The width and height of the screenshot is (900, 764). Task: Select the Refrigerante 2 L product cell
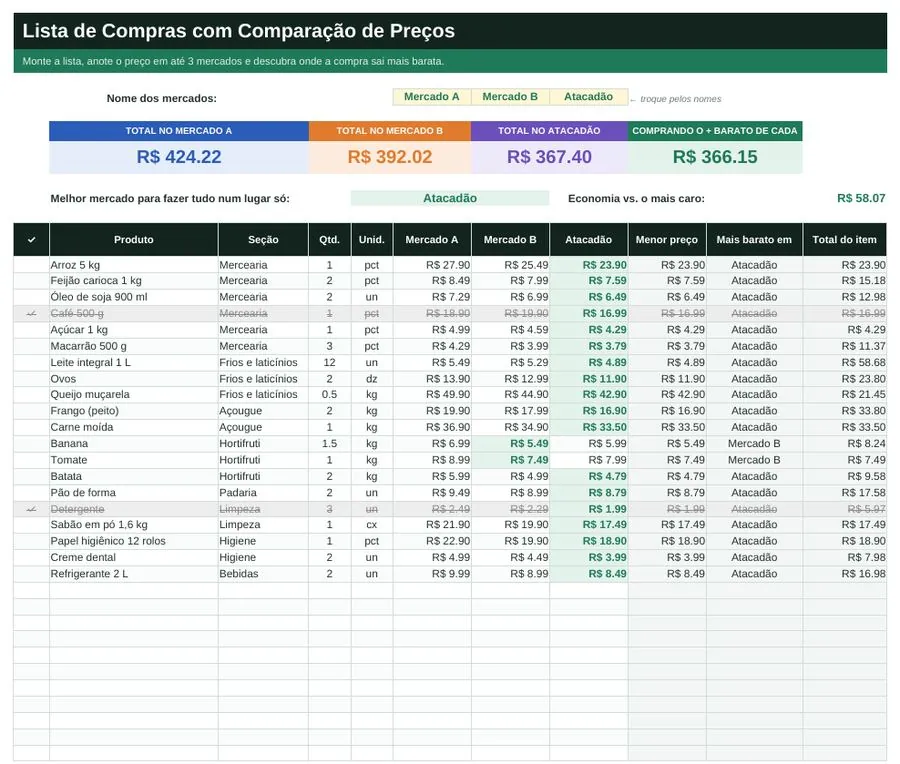tap(134, 574)
